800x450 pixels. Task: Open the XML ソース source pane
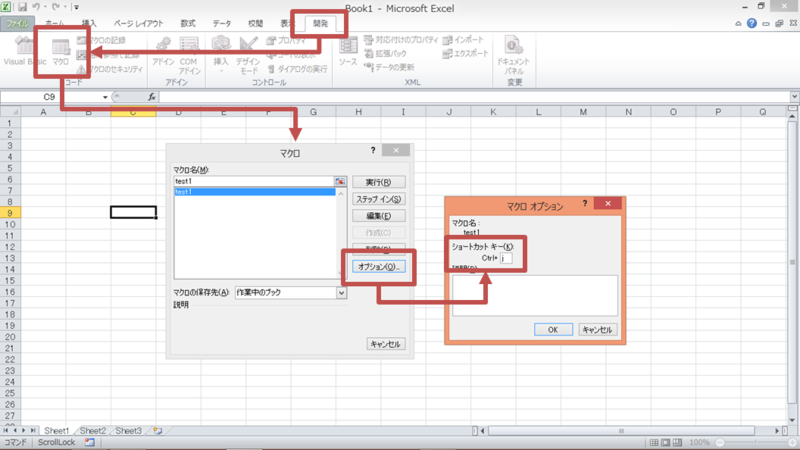348,51
